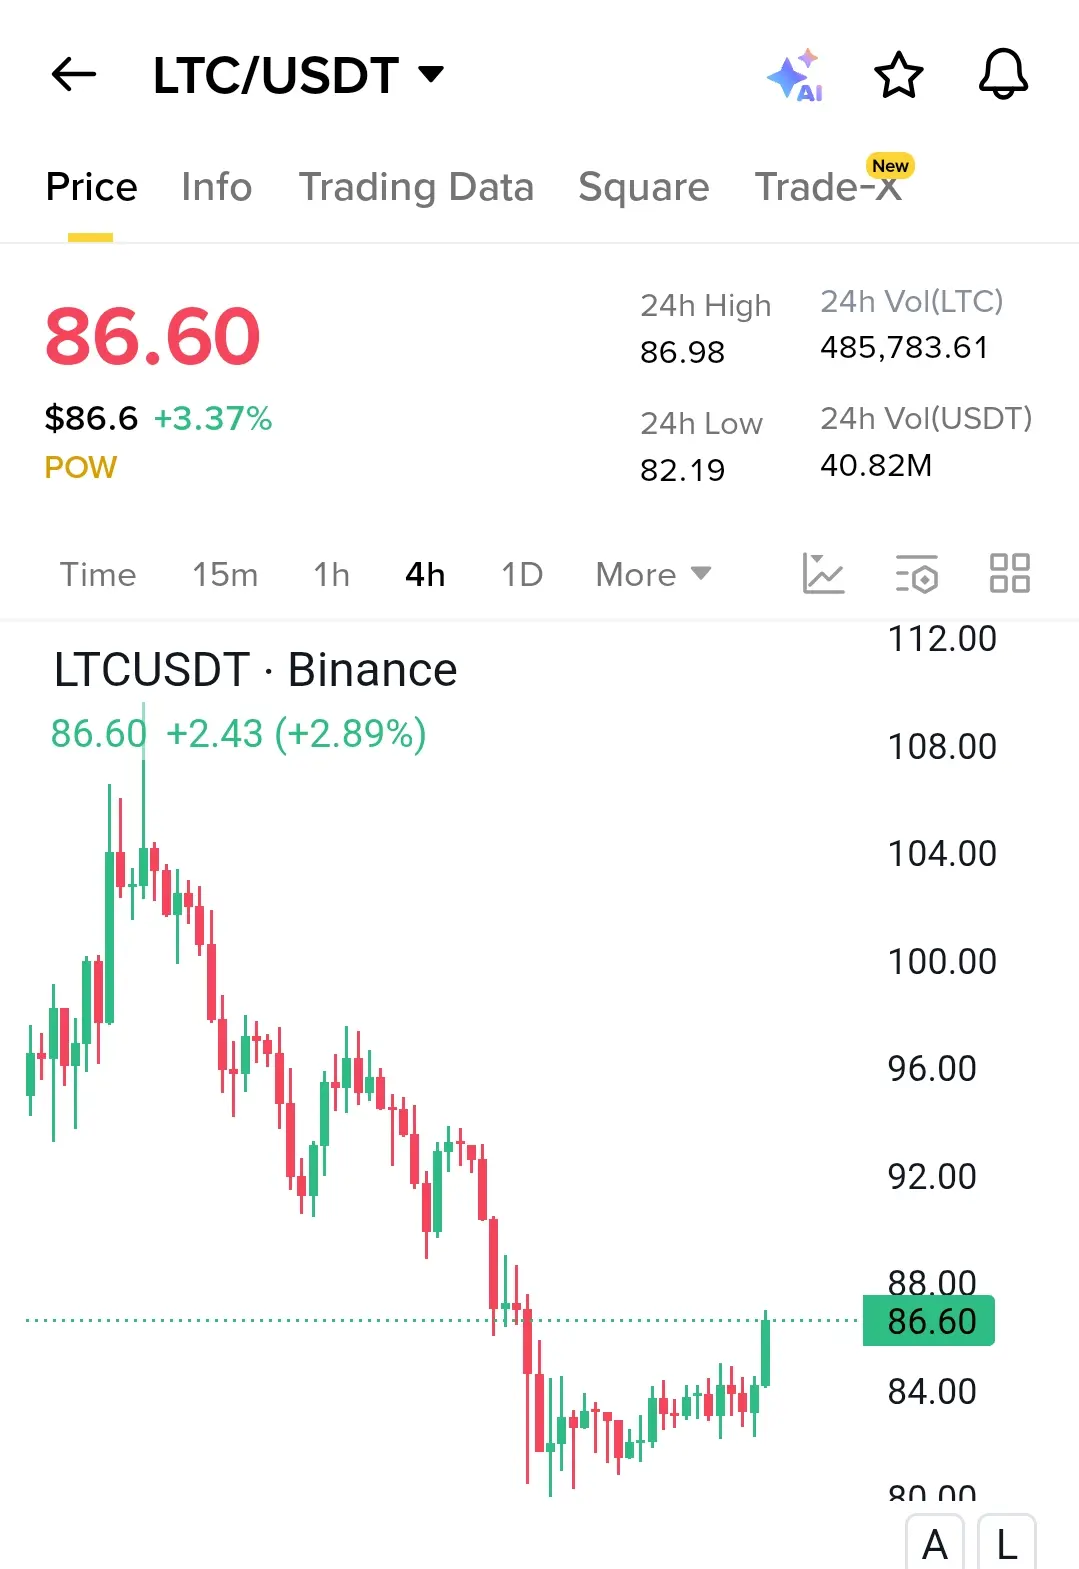Tap the 24h Vol(USDT) value 40.82M
The image size is (1079, 1569).
pyautogui.click(x=876, y=465)
